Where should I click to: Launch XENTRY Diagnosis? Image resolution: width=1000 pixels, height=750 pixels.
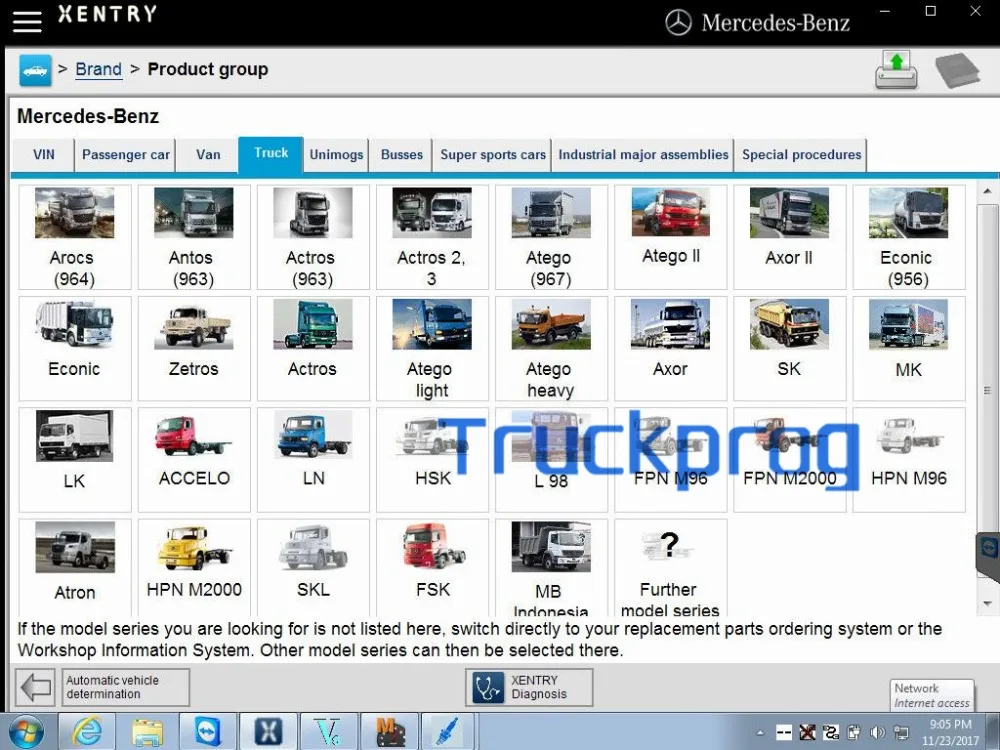[529, 687]
